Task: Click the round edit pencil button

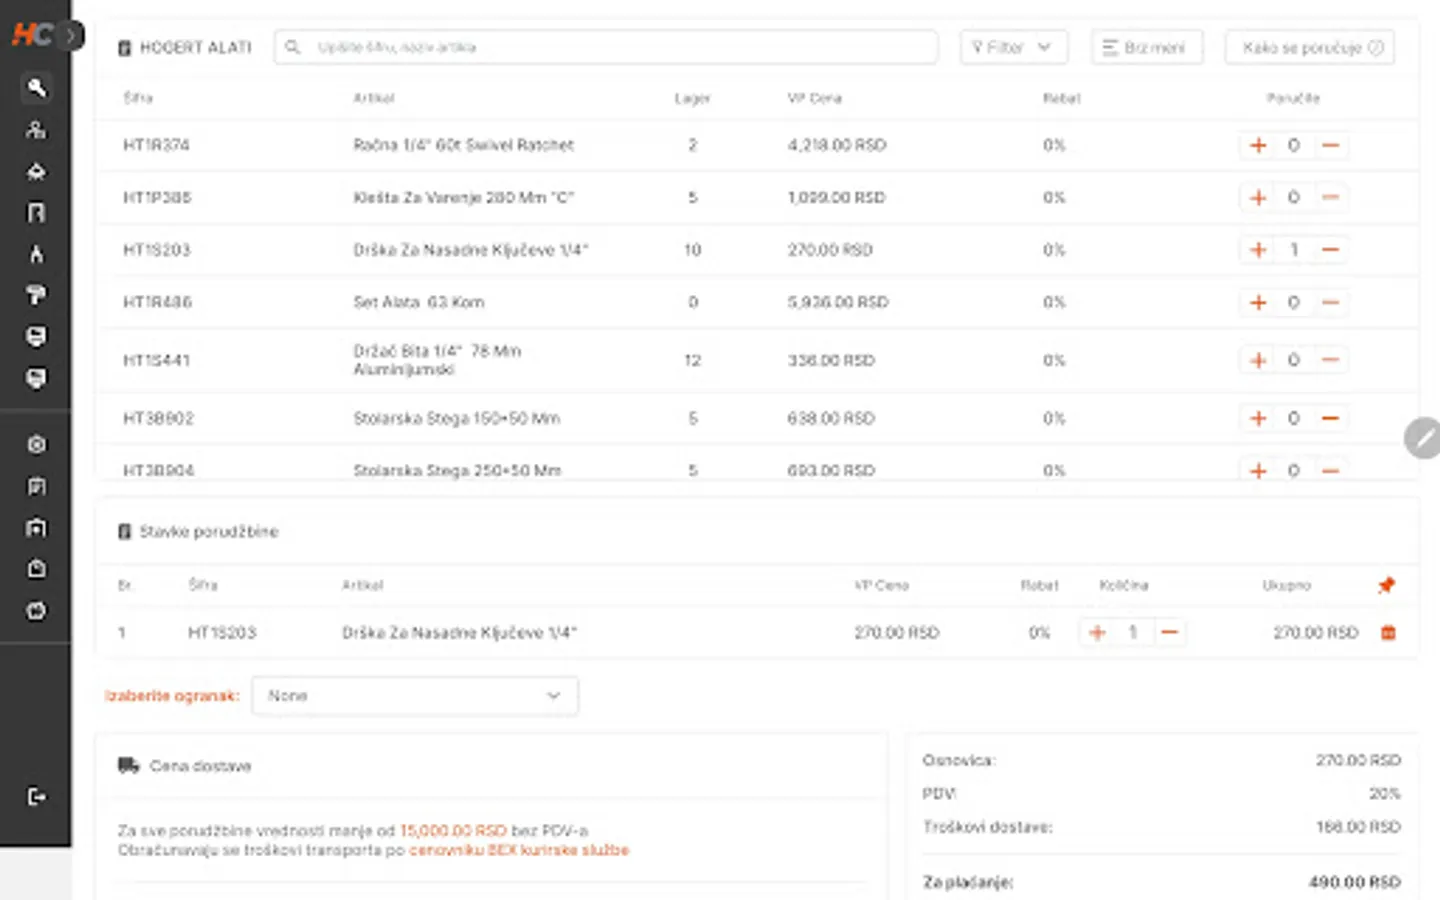Action: click(1422, 437)
